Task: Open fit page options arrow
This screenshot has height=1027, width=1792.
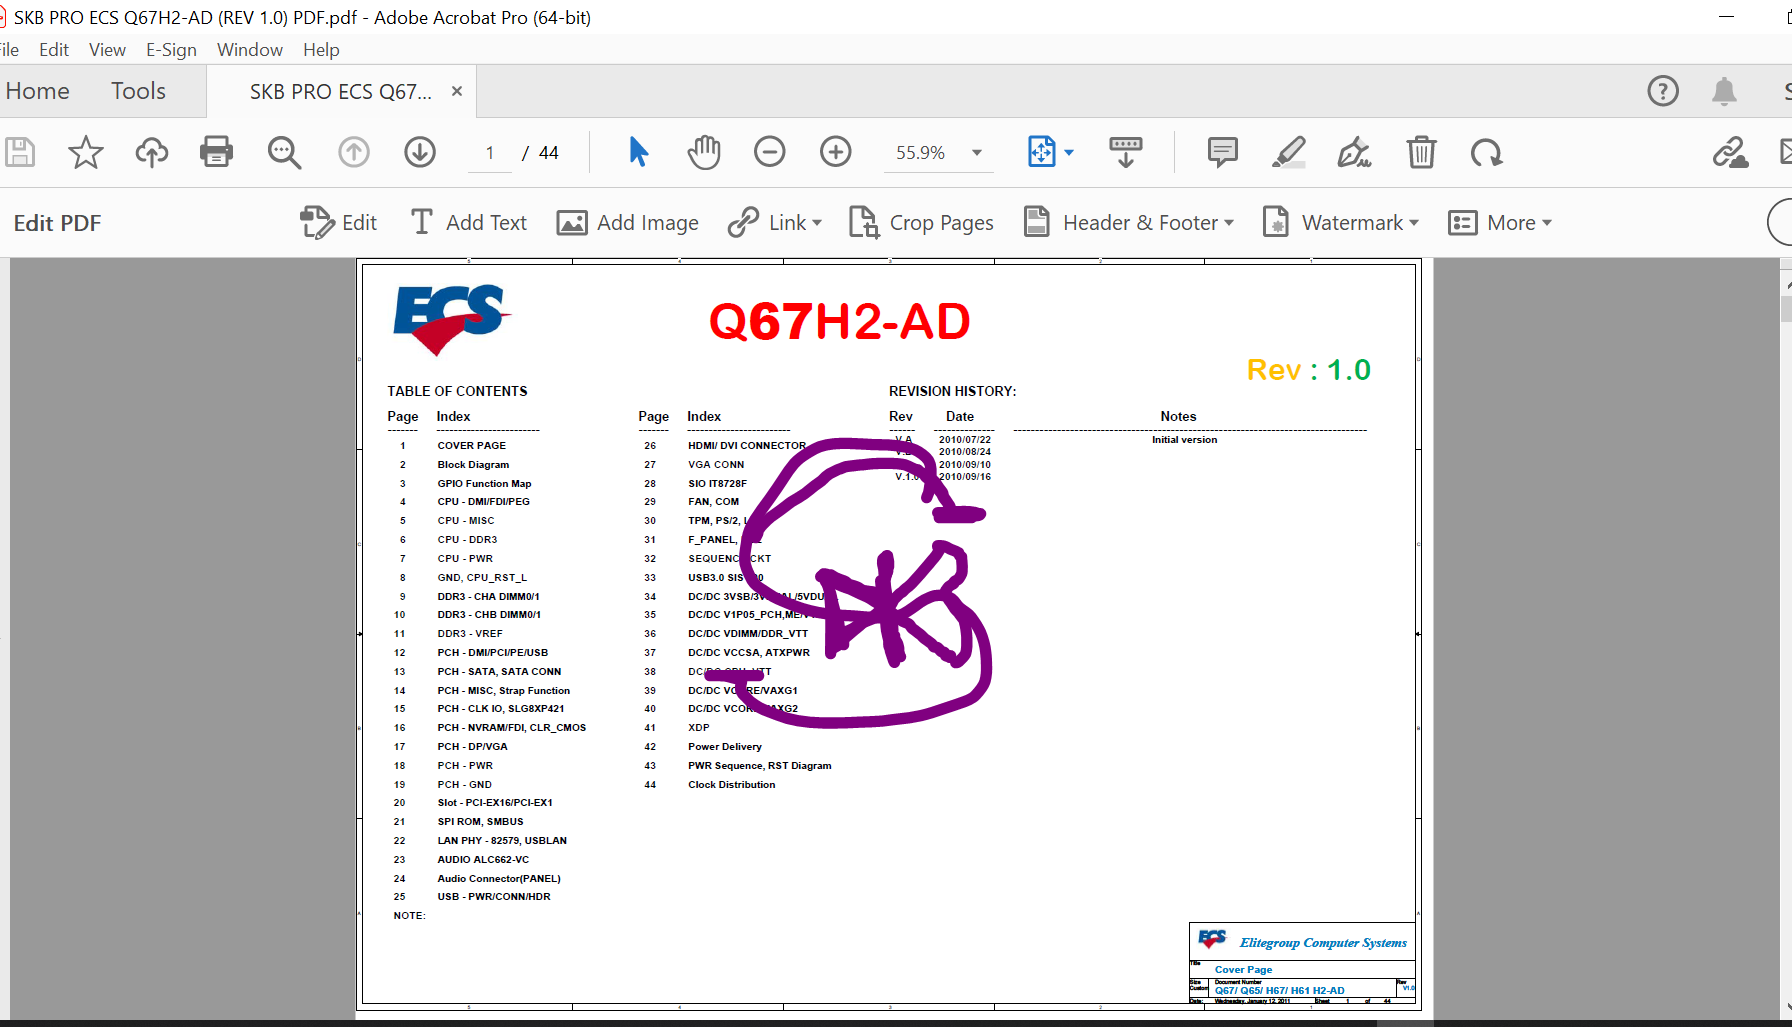Action: pyautogui.click(x=1069, y=153)
